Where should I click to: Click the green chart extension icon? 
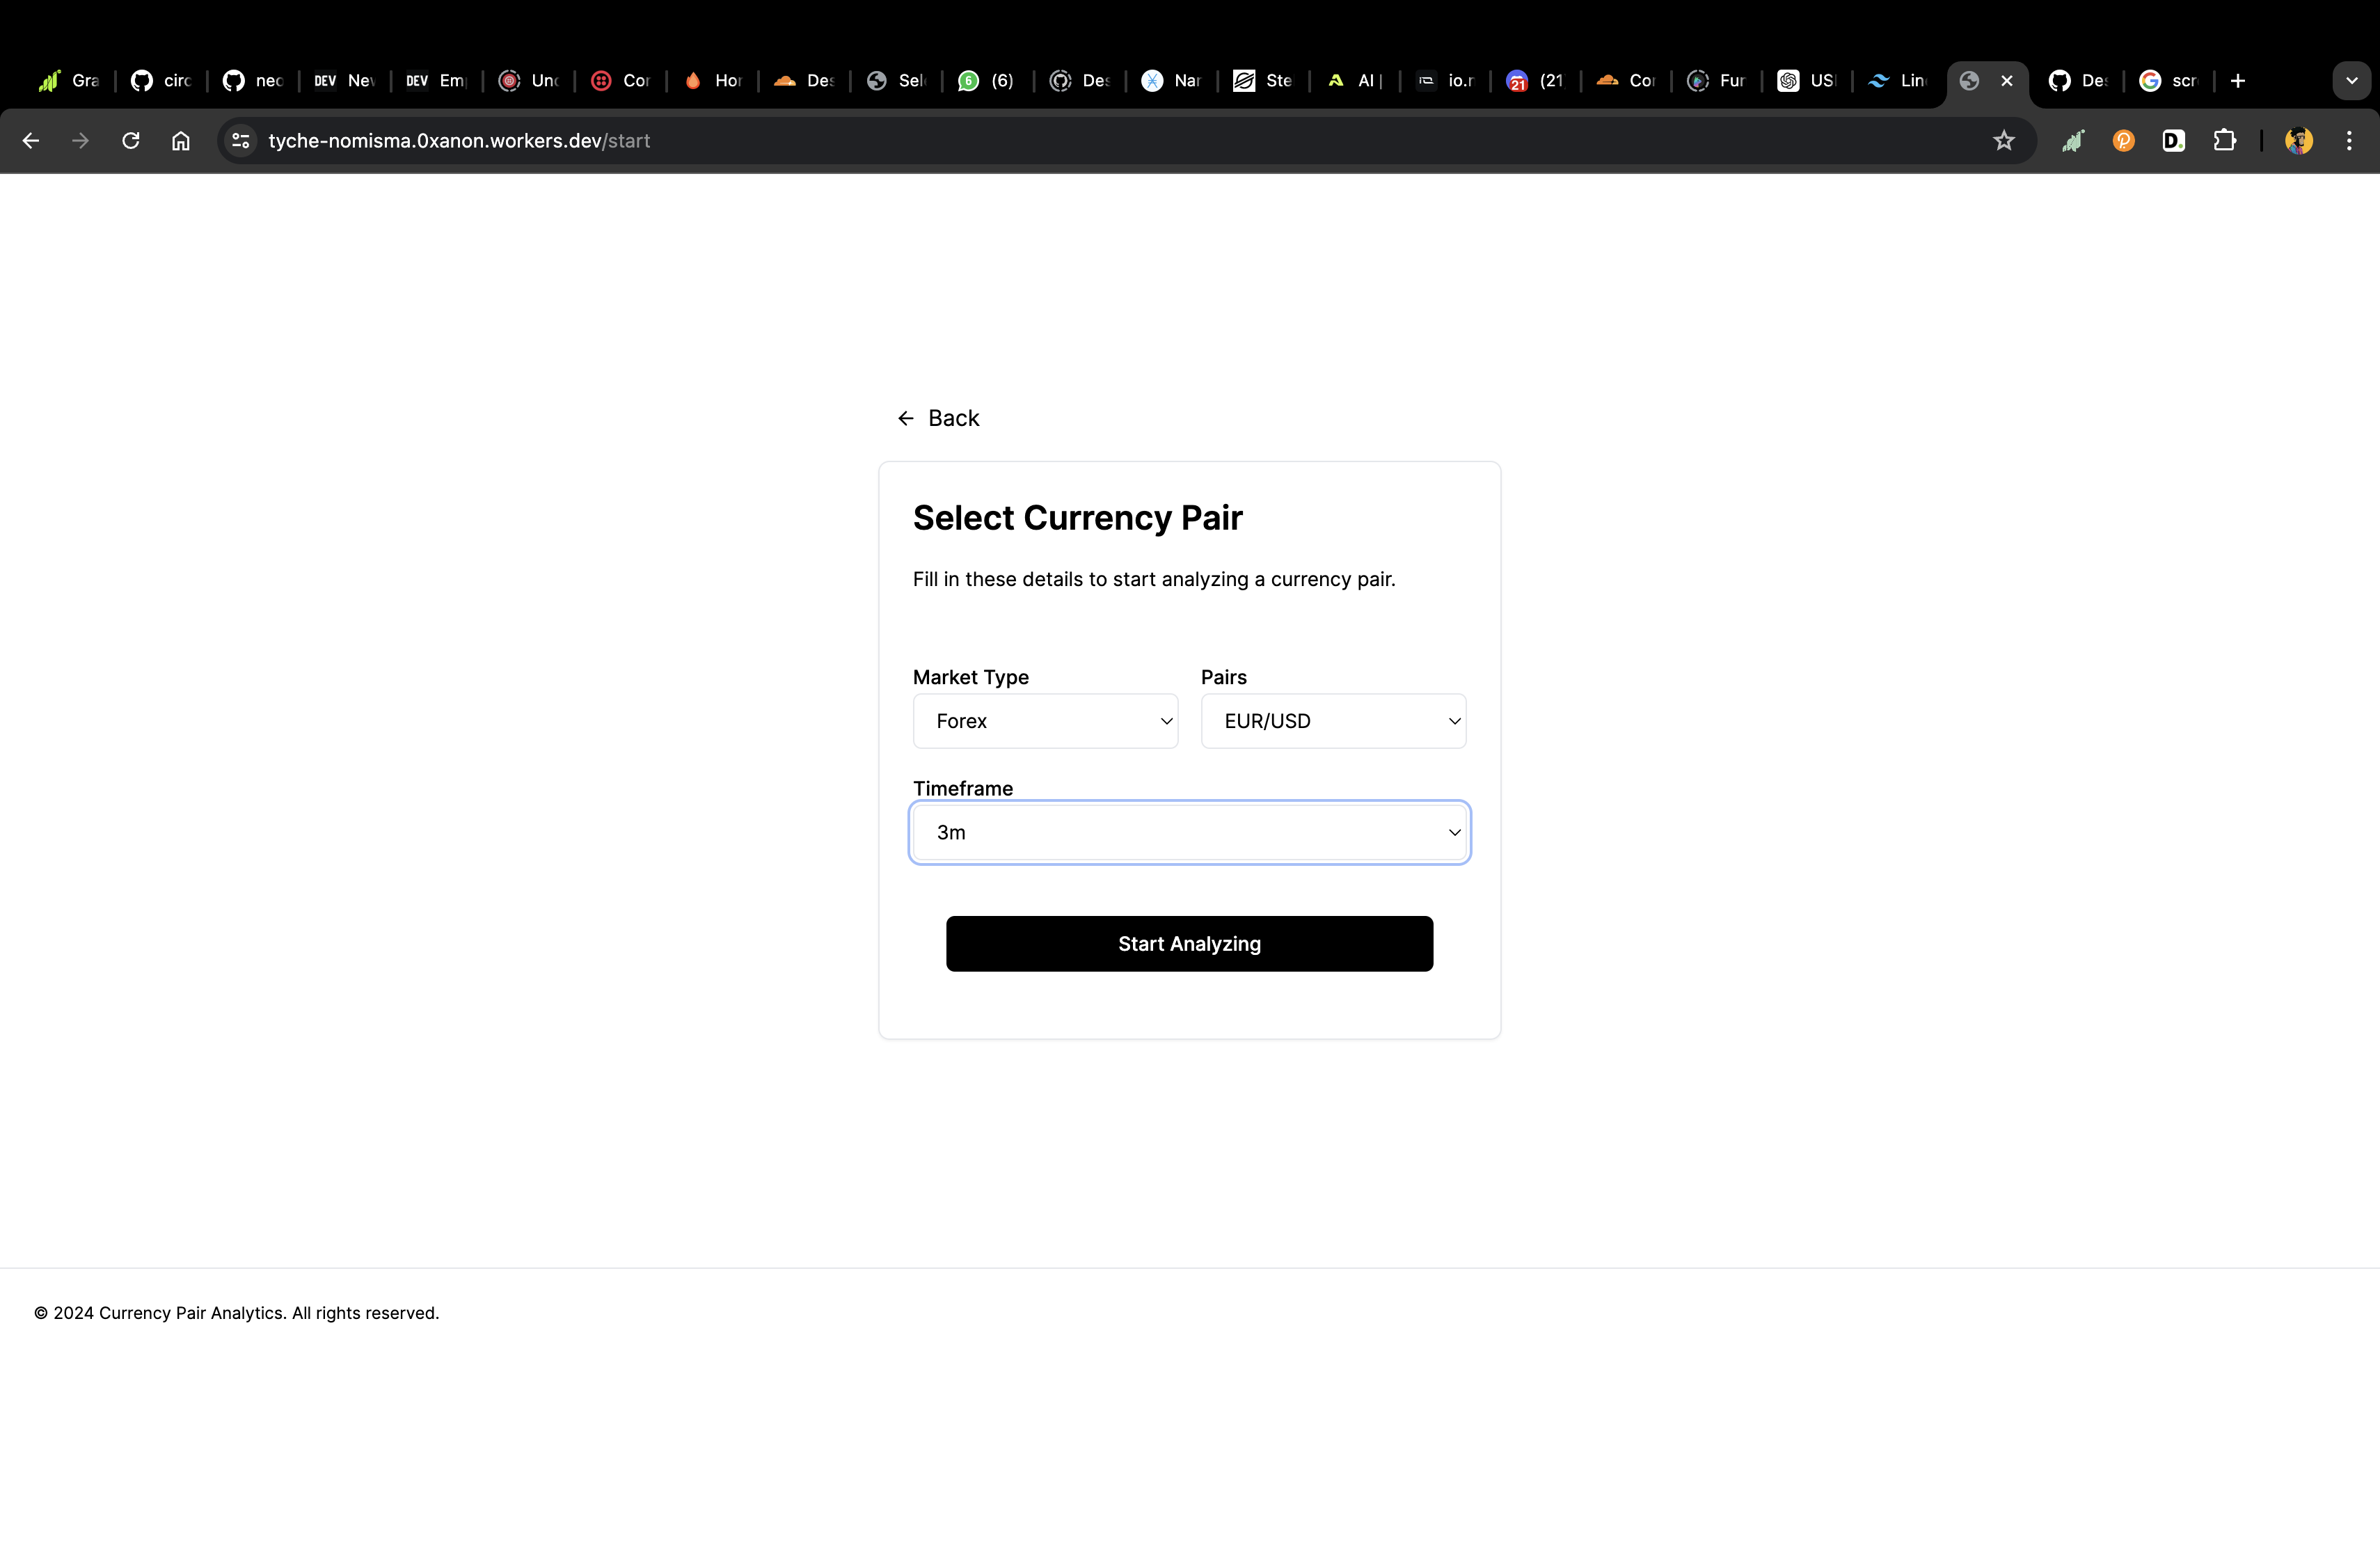[x=2073, y=140]
